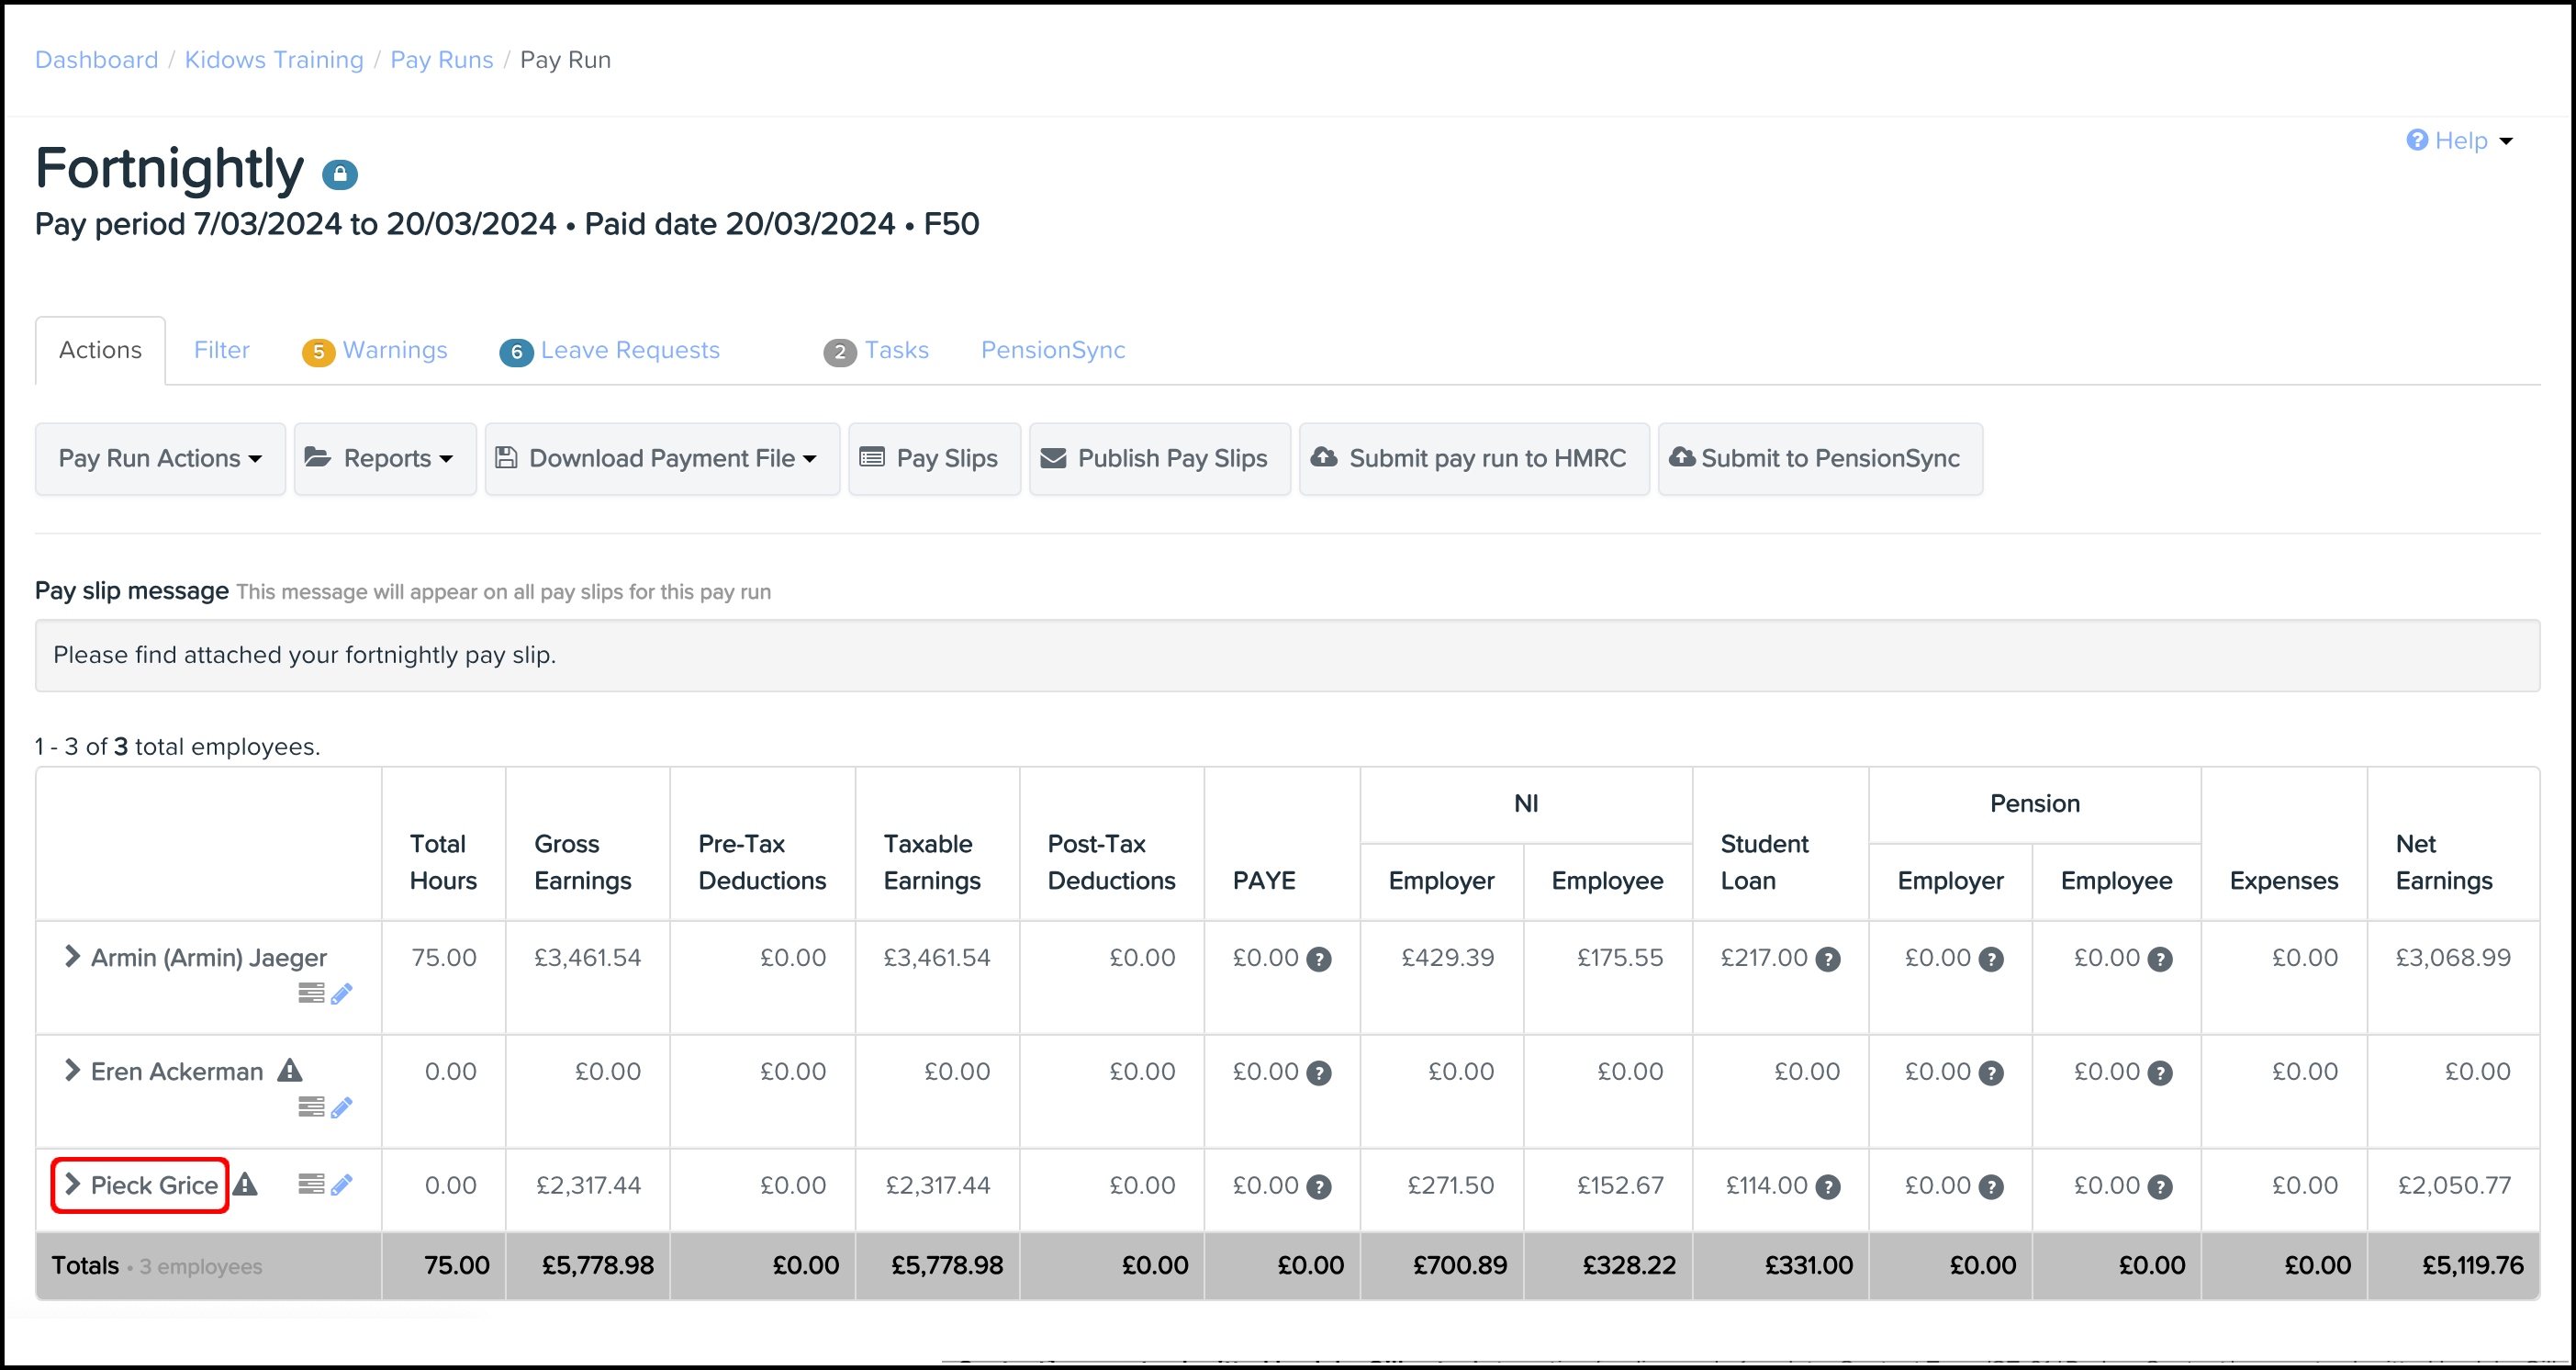Click notes list icon for Eren Ackerman

(x=311, y=1107)
